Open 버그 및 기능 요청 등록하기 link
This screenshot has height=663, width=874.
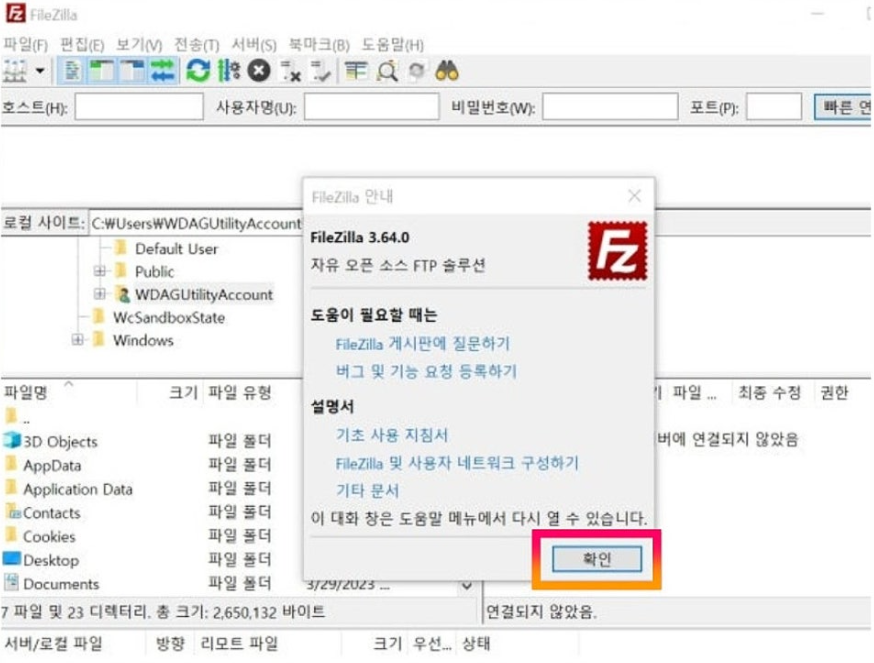(426, 371)
